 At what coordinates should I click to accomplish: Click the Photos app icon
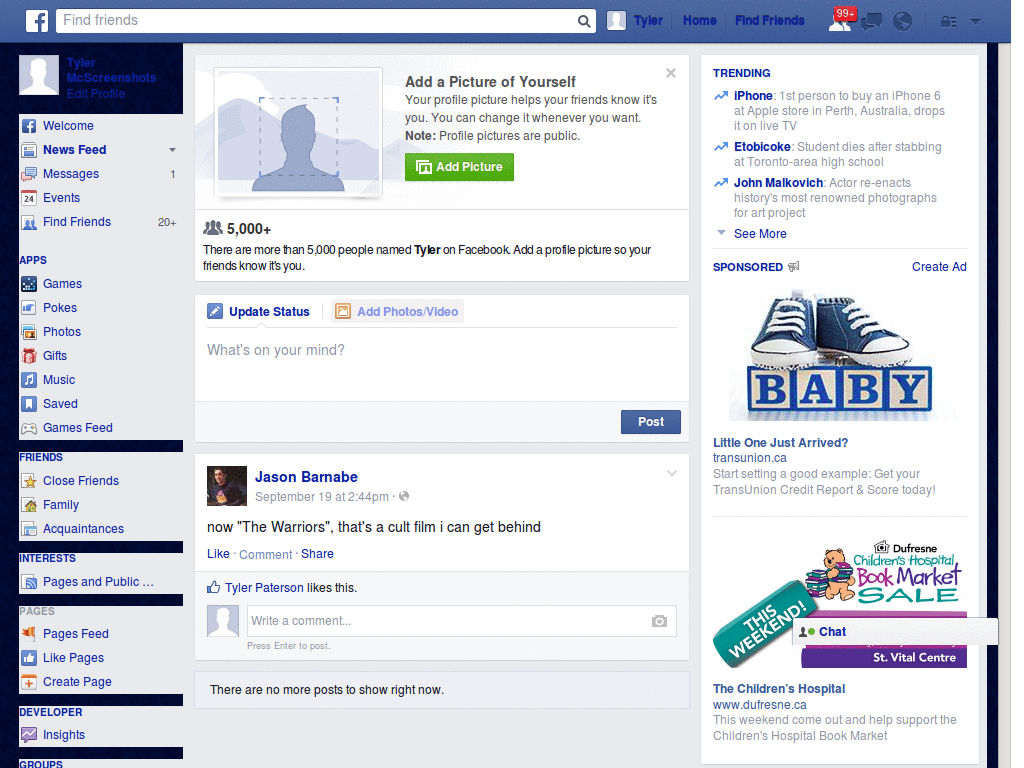point(29,332)
